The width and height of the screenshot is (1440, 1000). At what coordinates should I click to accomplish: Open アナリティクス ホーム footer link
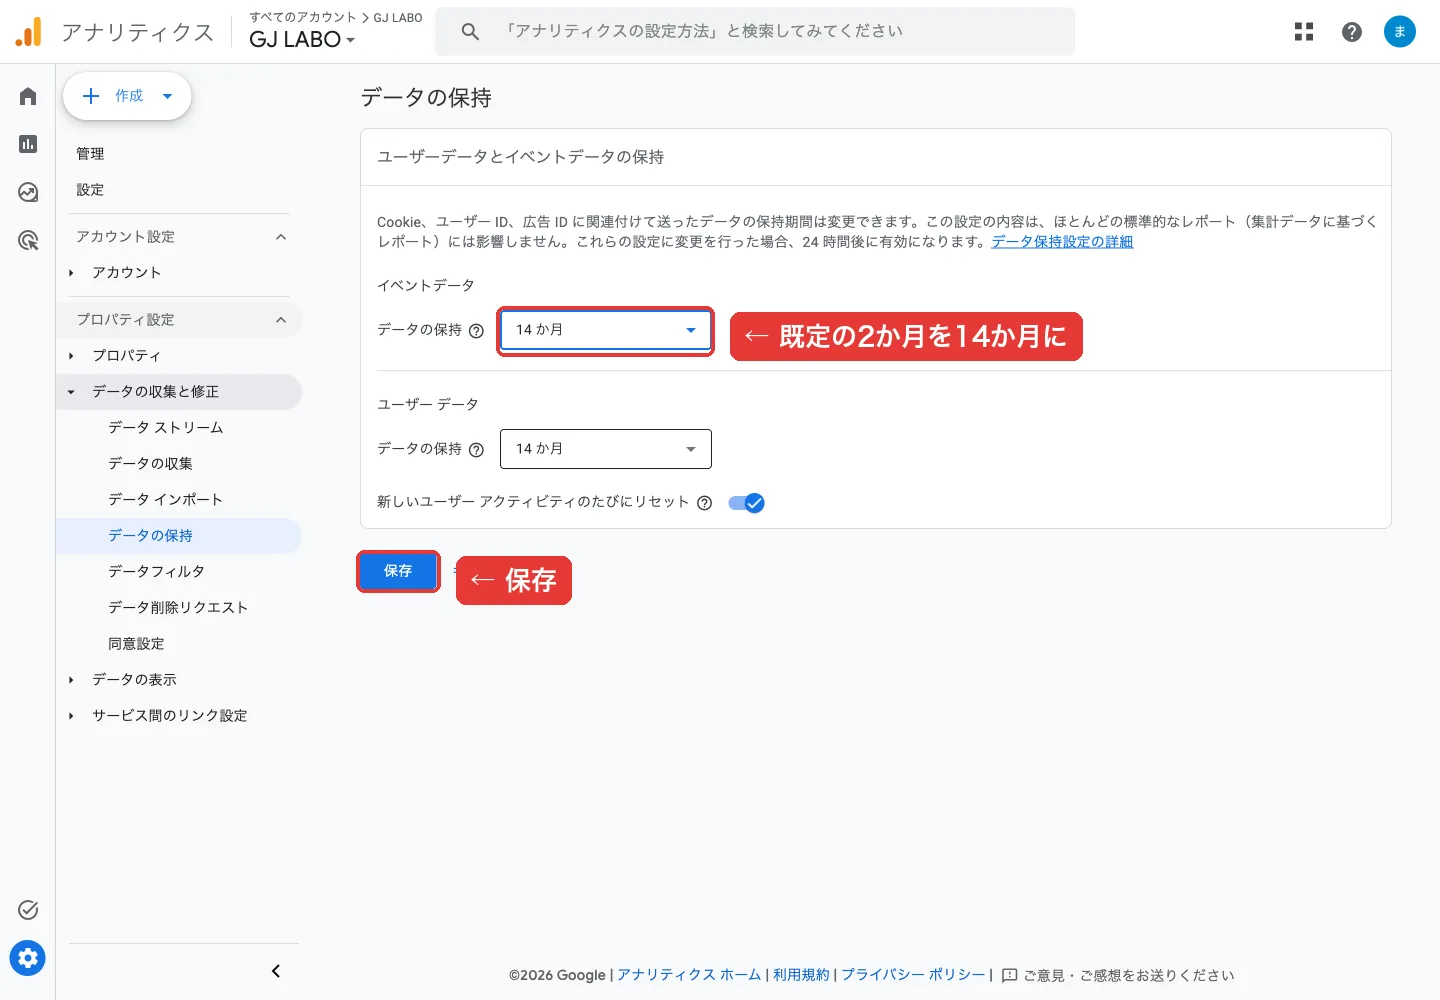point(689,975)
